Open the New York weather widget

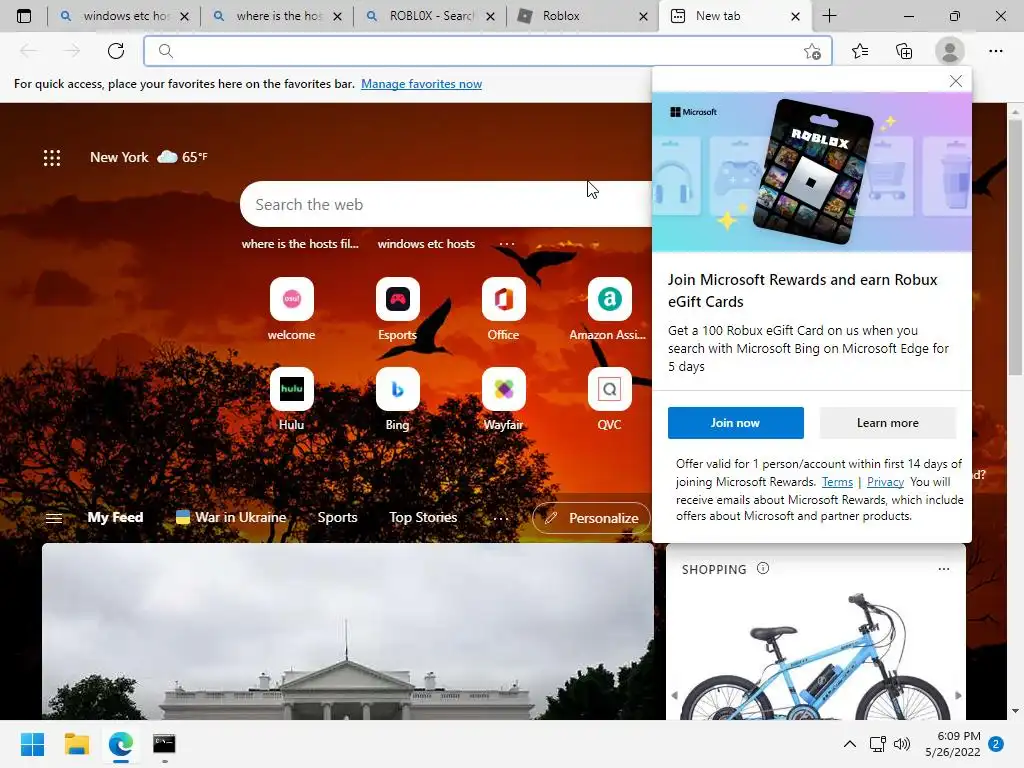(149, 157)
